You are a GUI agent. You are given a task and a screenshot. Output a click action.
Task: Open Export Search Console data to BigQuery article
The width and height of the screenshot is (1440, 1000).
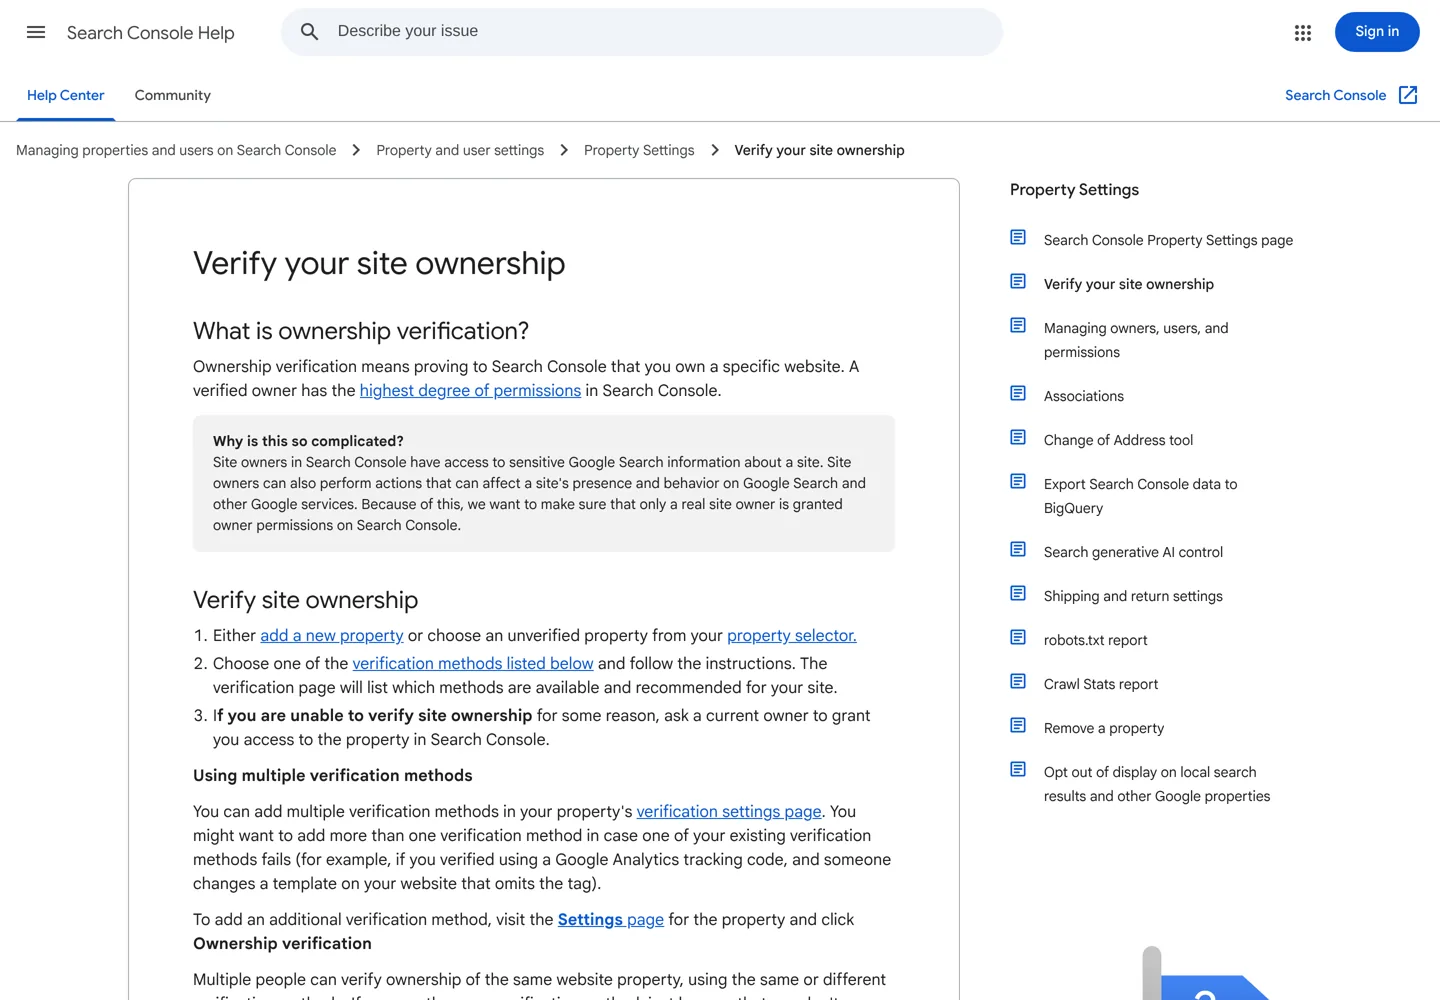1140,496
